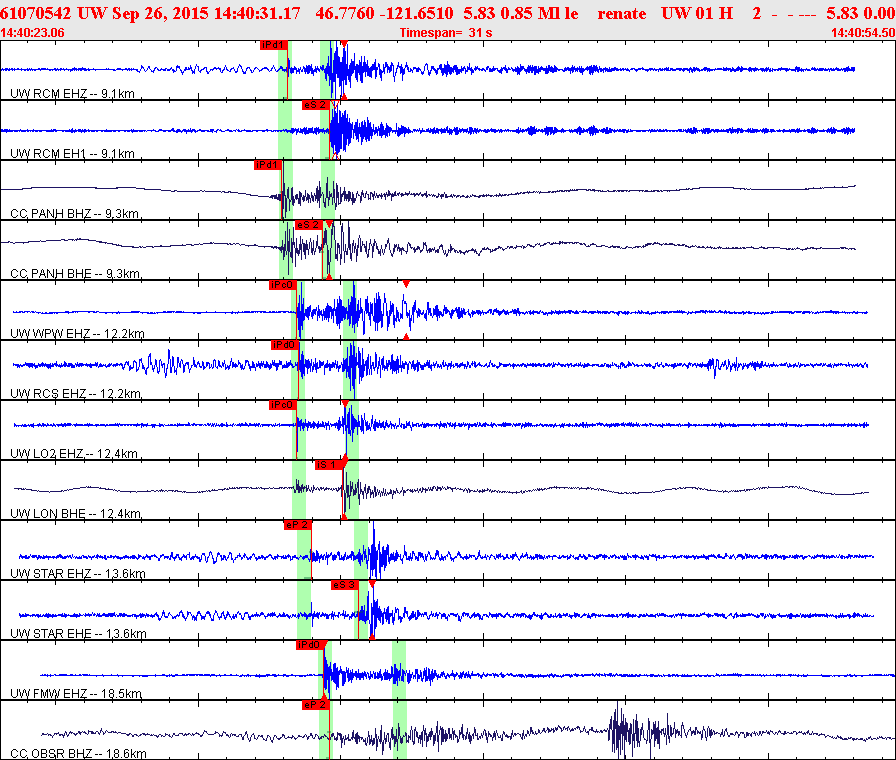Select the eS 2 pick flag on RCM EH1

[x=315, y=104]
